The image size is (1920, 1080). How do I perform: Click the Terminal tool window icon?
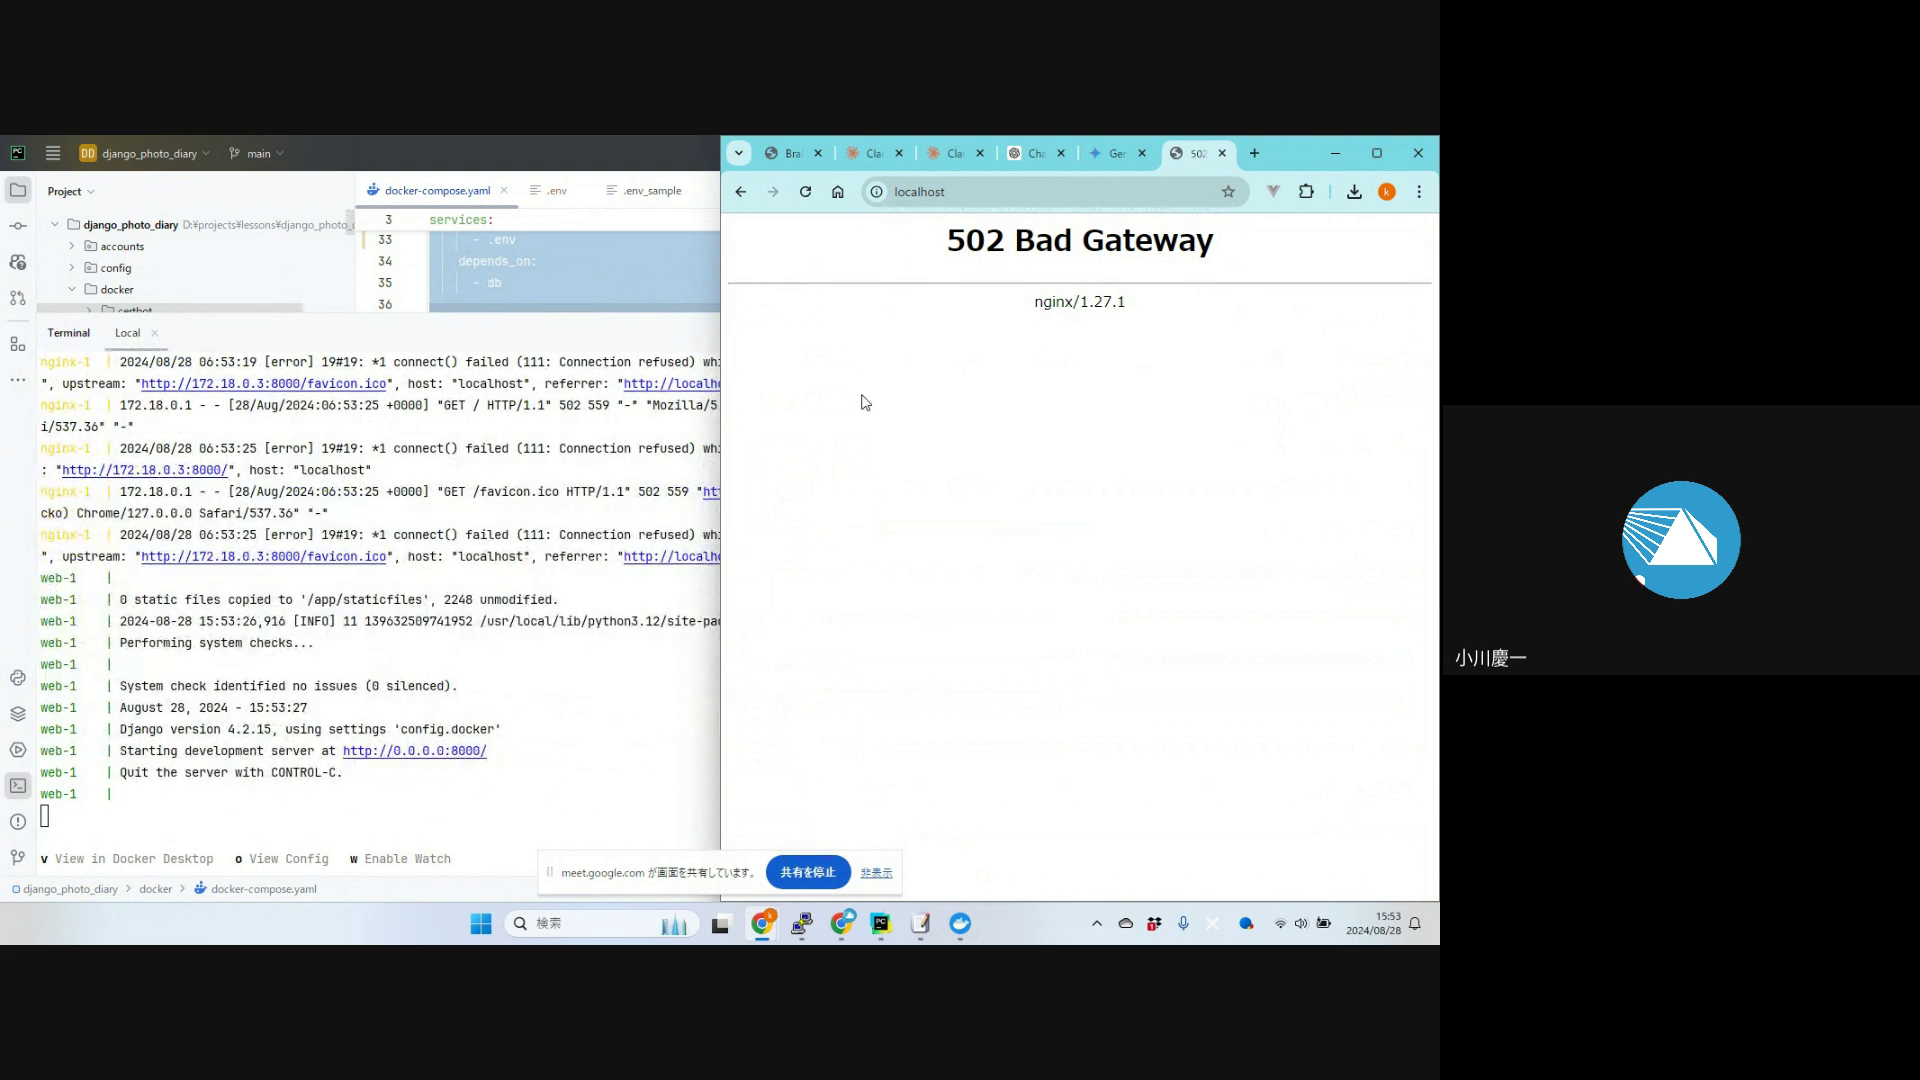point(18,786)
